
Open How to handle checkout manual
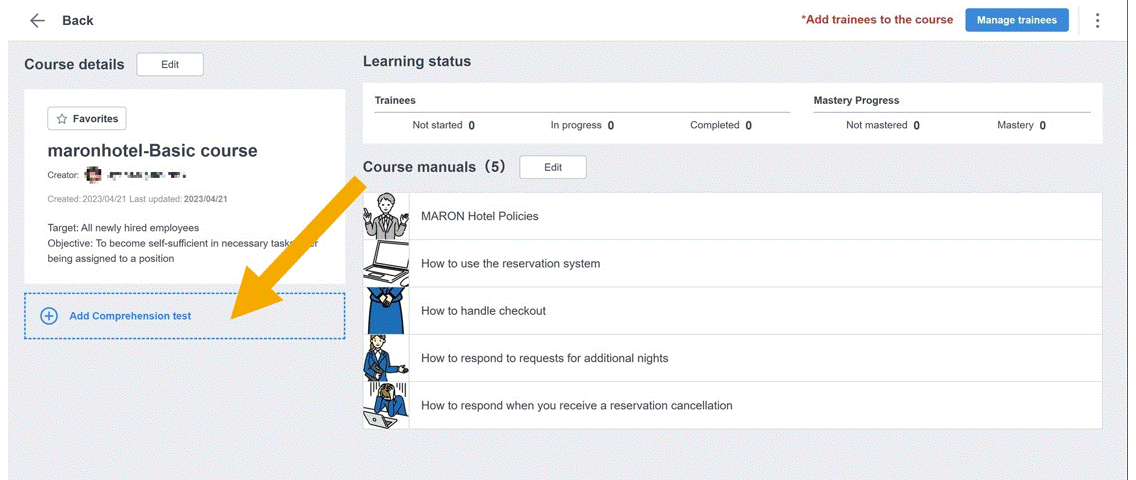click(483, 311)
